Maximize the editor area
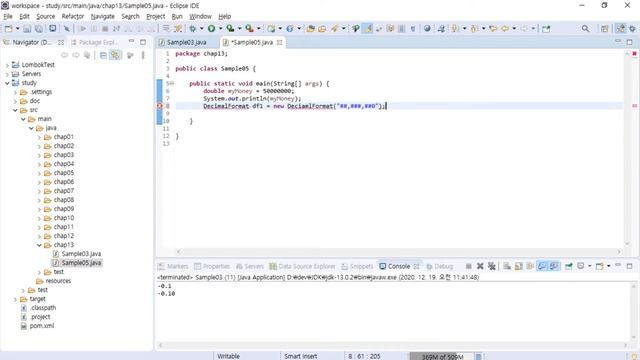 coord(629,42)
